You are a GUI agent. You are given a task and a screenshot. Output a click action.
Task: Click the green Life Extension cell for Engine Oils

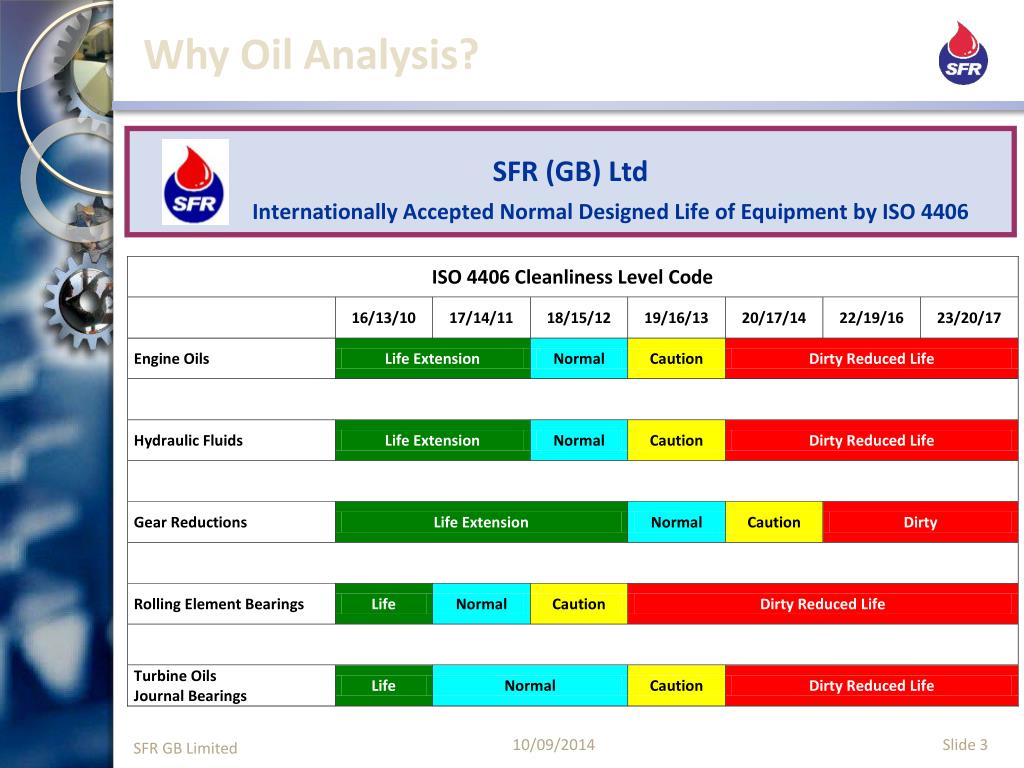[x=432, y=359]
